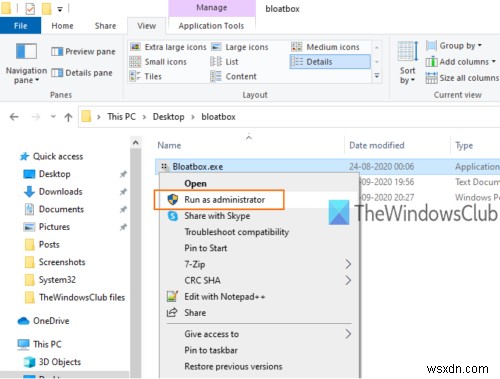The width and height of the screenshot is (500, 379).
Task: Expand the CRC SHA submenu arrow
Action: click(348, 280)
